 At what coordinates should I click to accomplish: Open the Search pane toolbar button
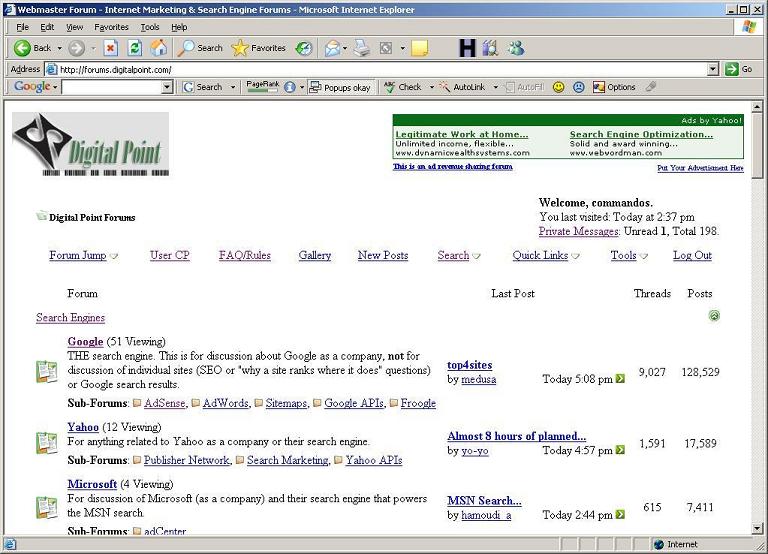[200, 48]
